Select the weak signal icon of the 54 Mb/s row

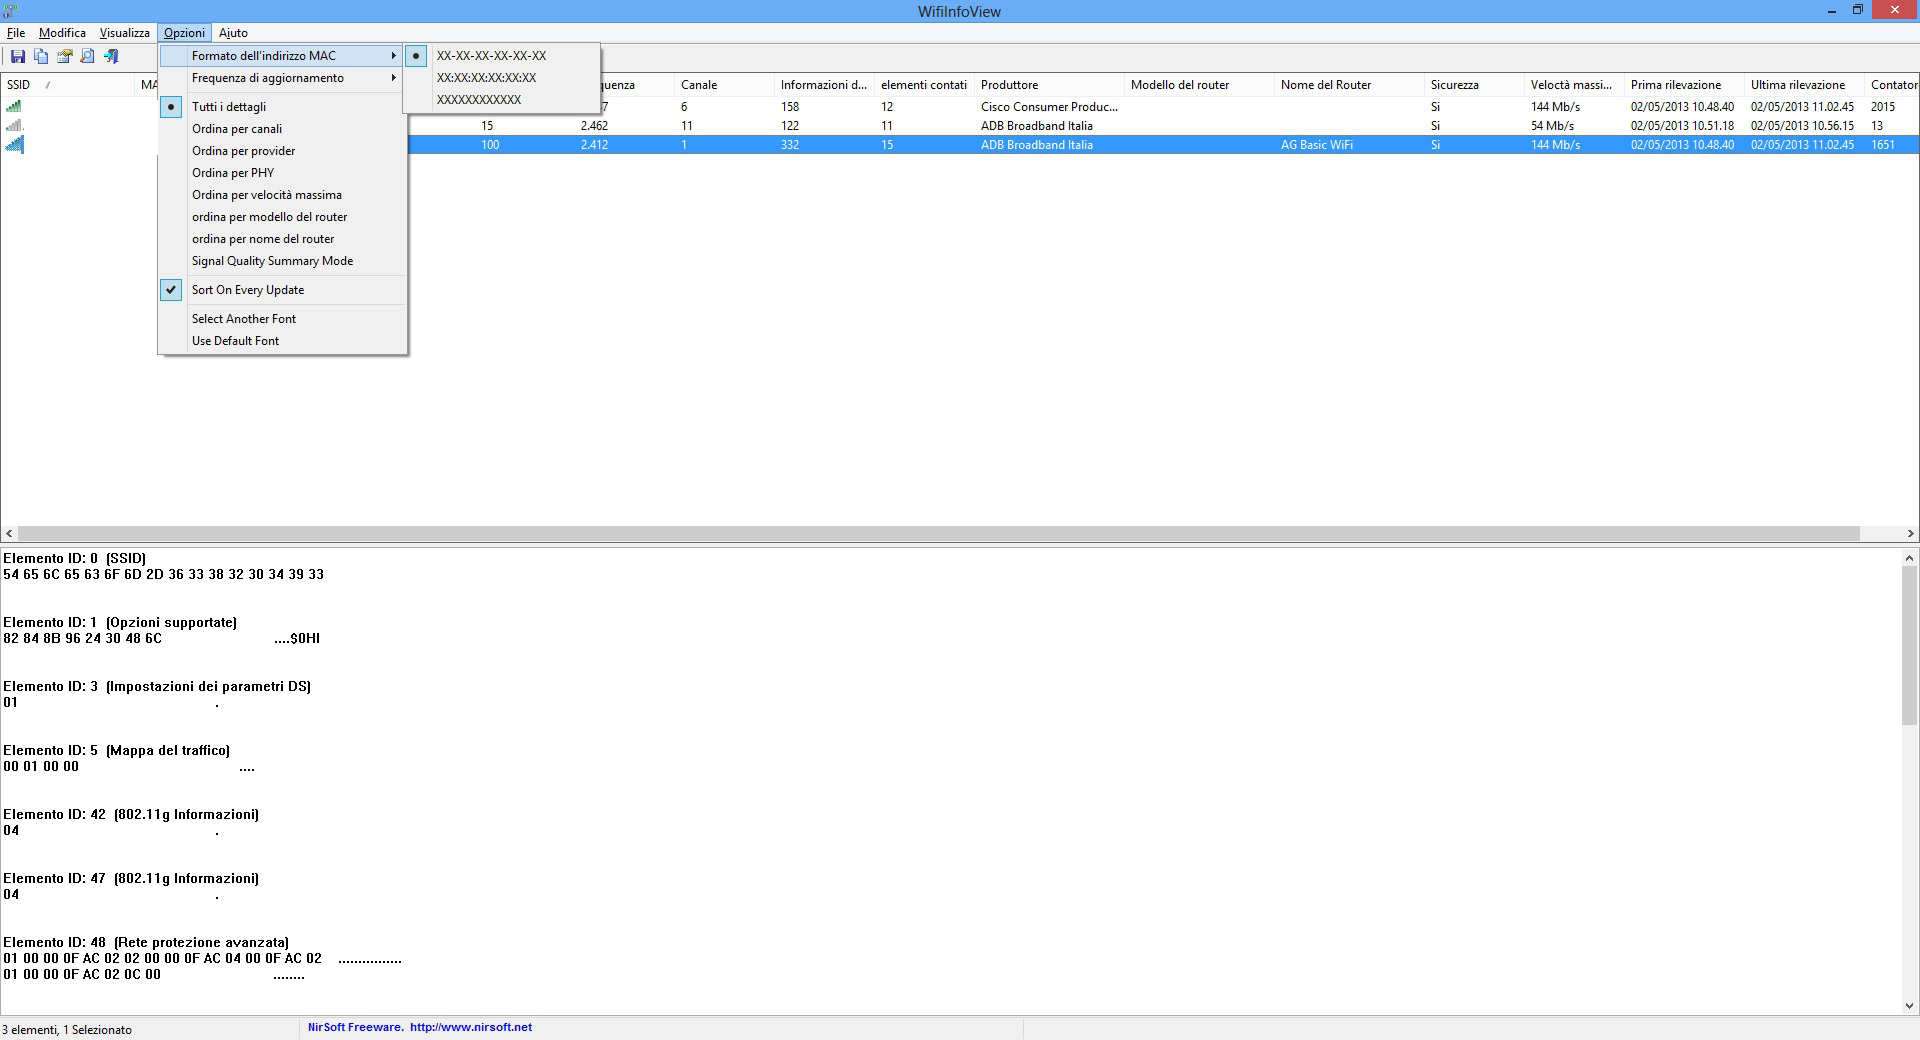click(14, 125)
